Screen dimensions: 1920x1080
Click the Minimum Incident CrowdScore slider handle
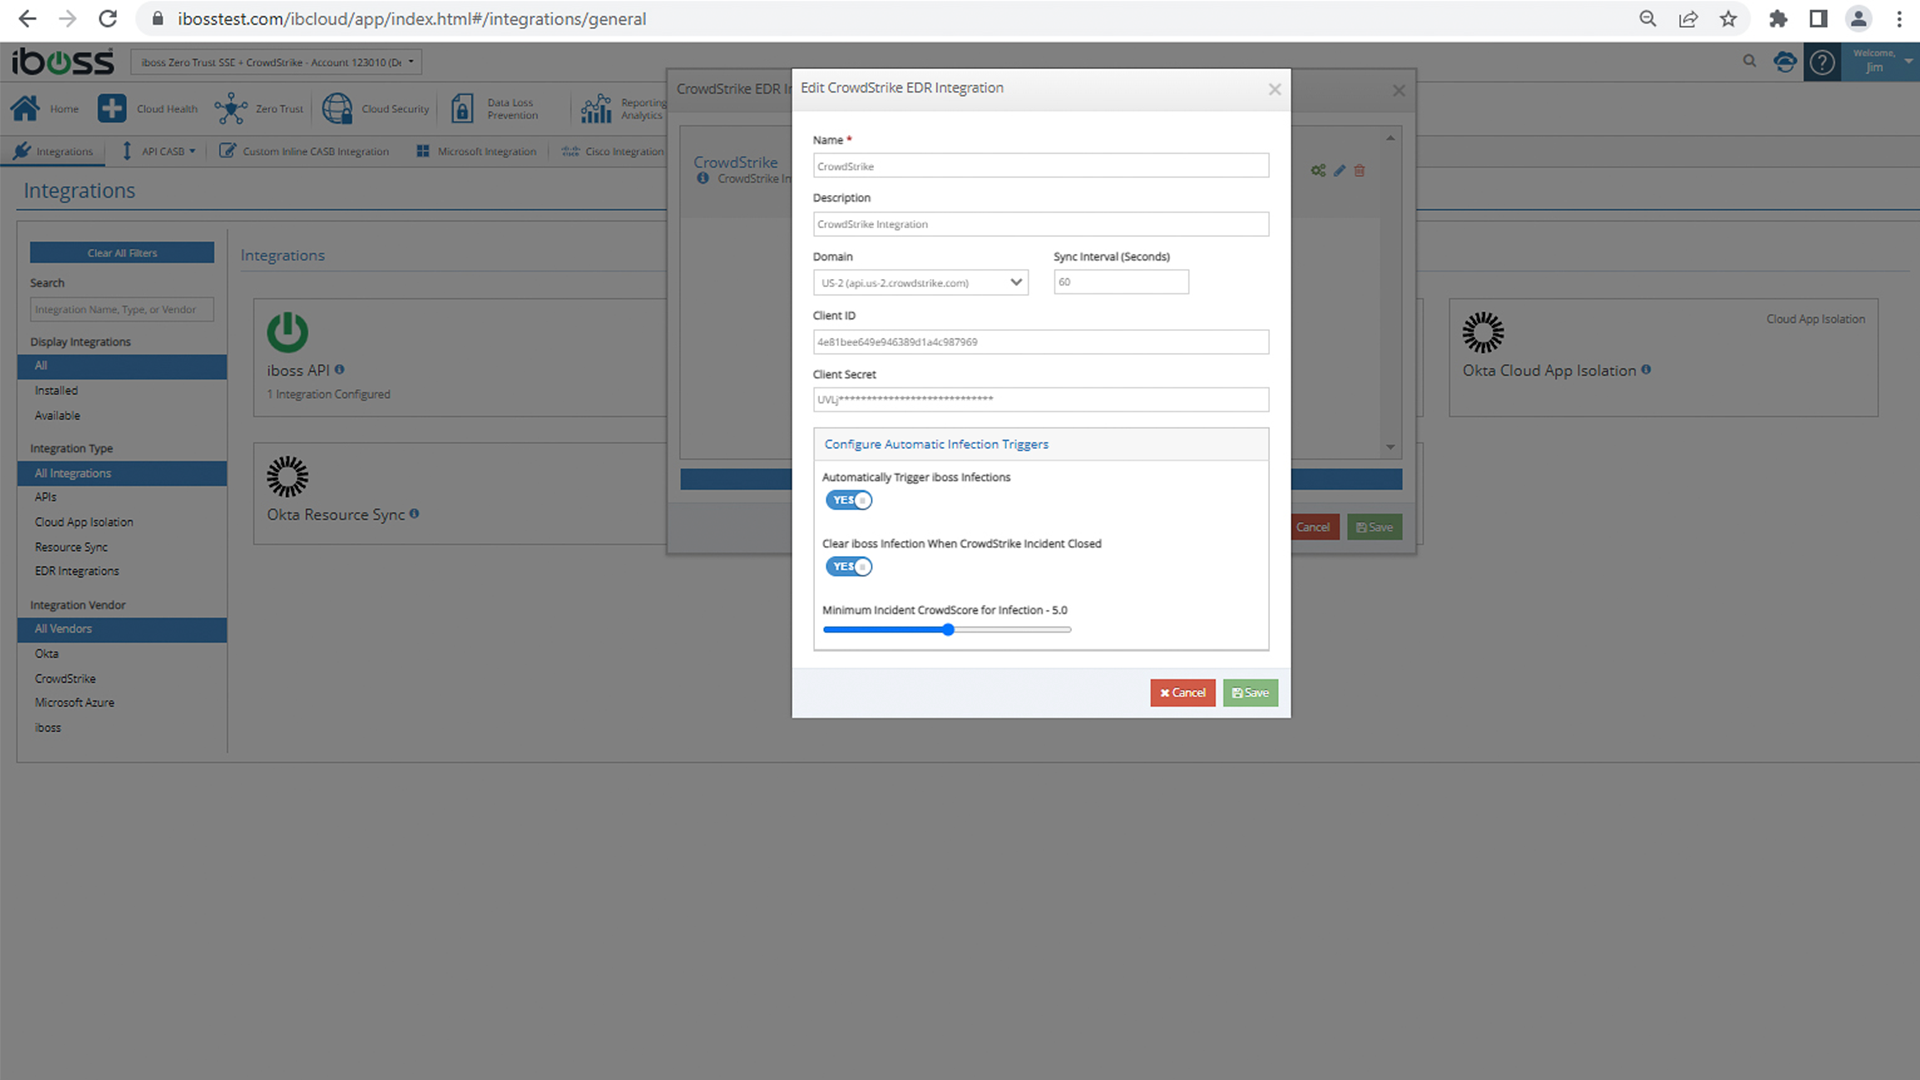(x=948, y=630)
